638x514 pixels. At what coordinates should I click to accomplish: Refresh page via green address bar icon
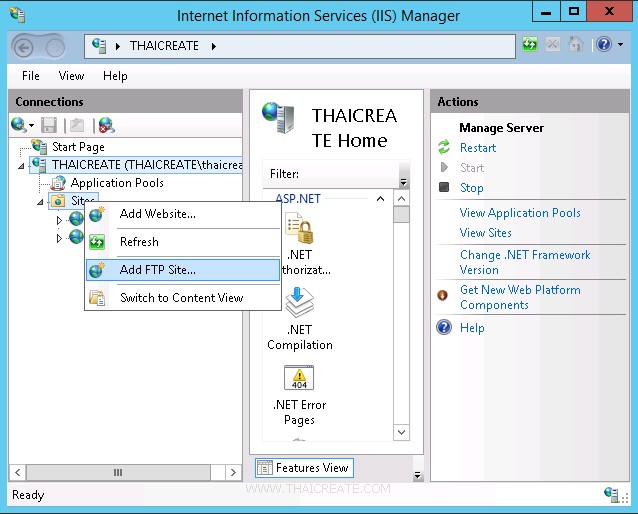(529, 44)
